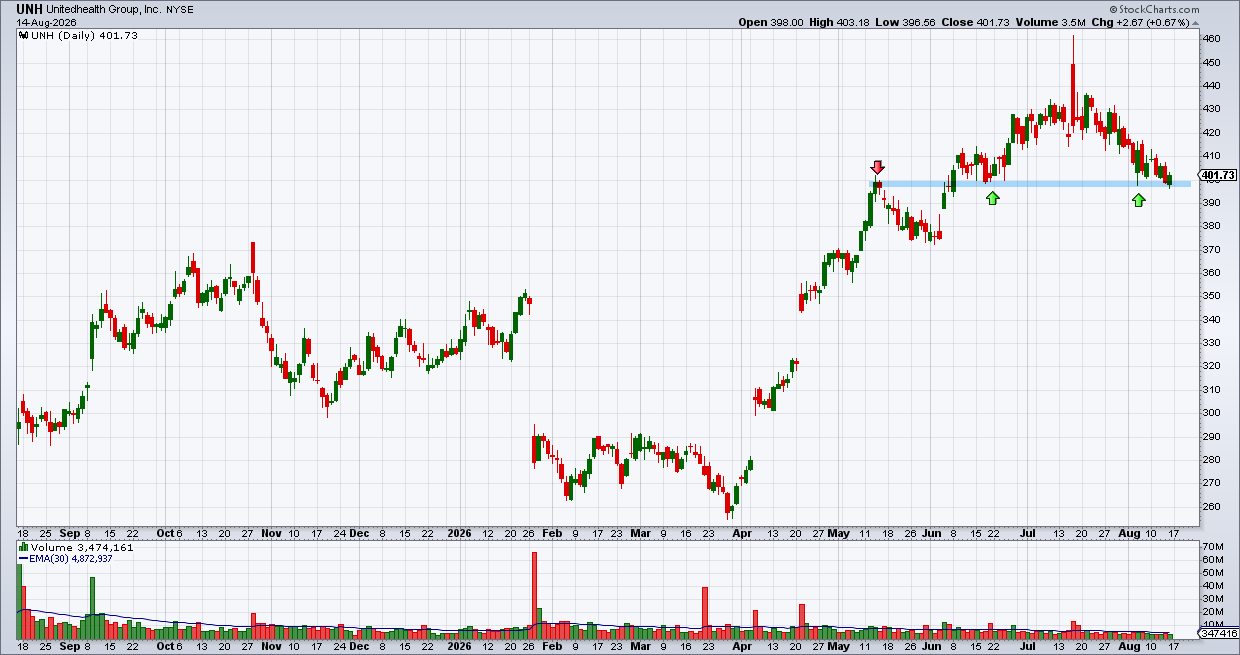
Task: Click the 401.73 last-price tag on price axis
Action: click(x=1219, y=175)
